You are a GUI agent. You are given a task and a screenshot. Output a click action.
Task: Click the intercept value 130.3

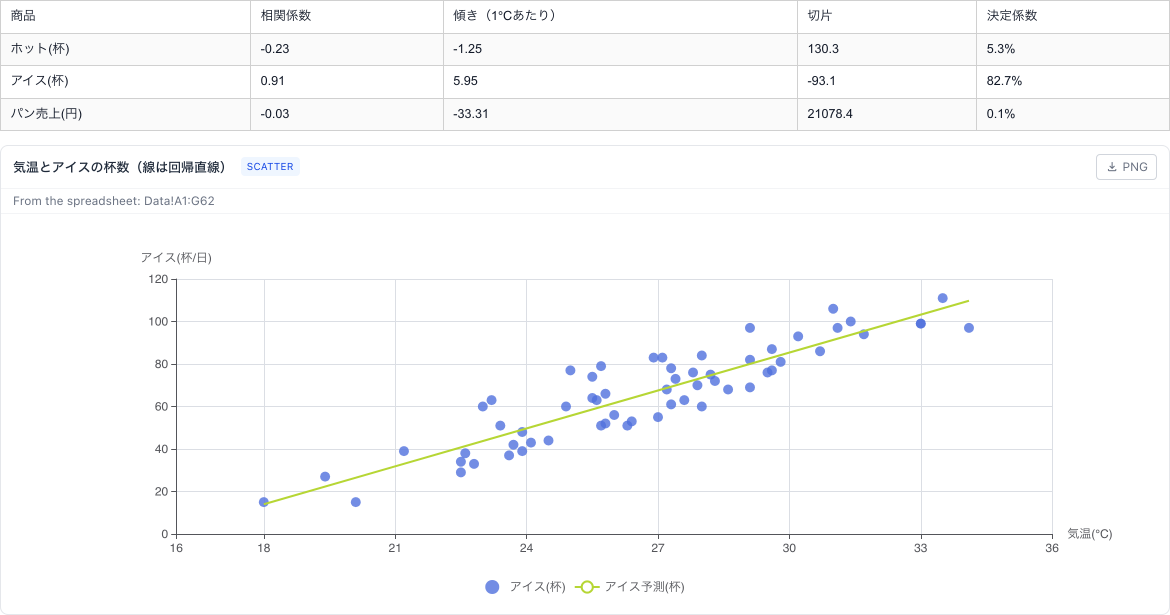point(823,49)
